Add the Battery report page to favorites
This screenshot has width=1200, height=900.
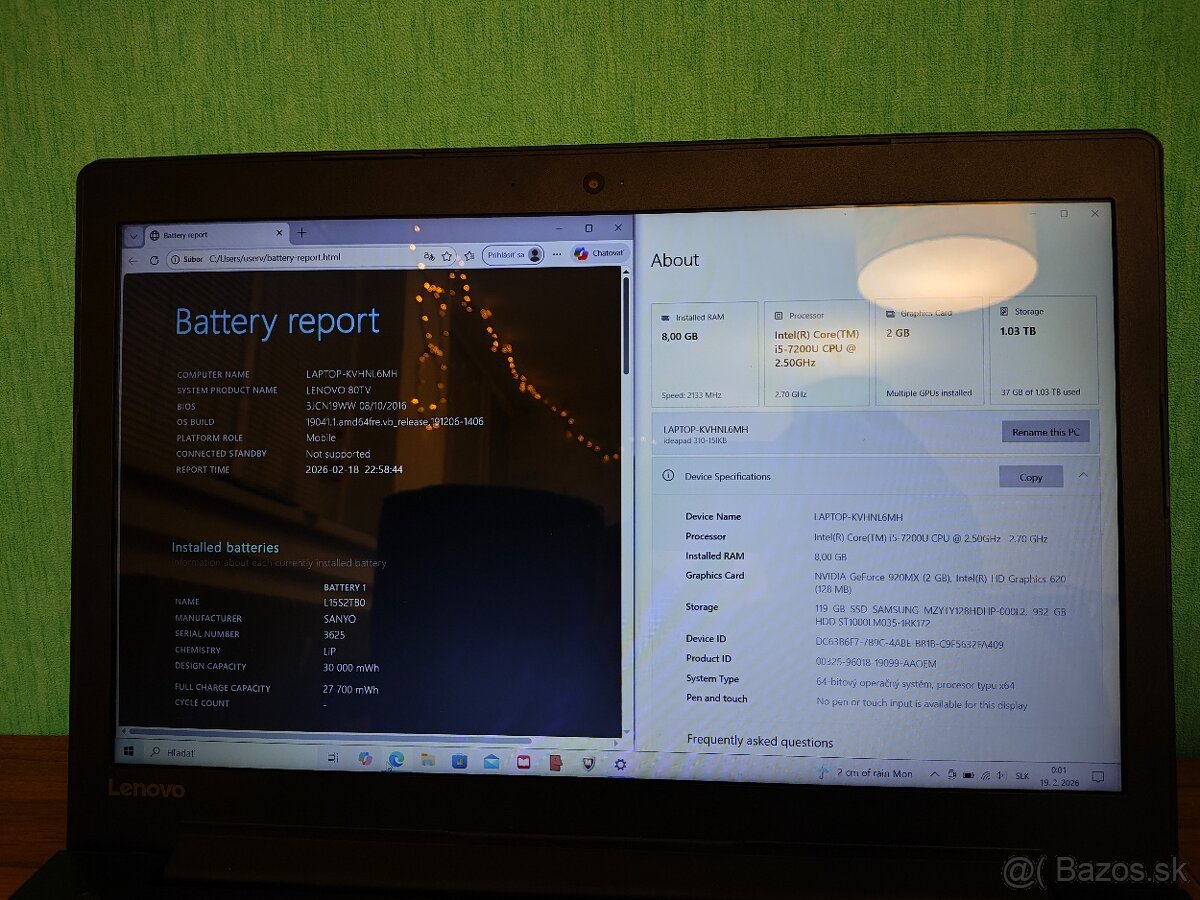pyautogui.click(x=447, y=256)
